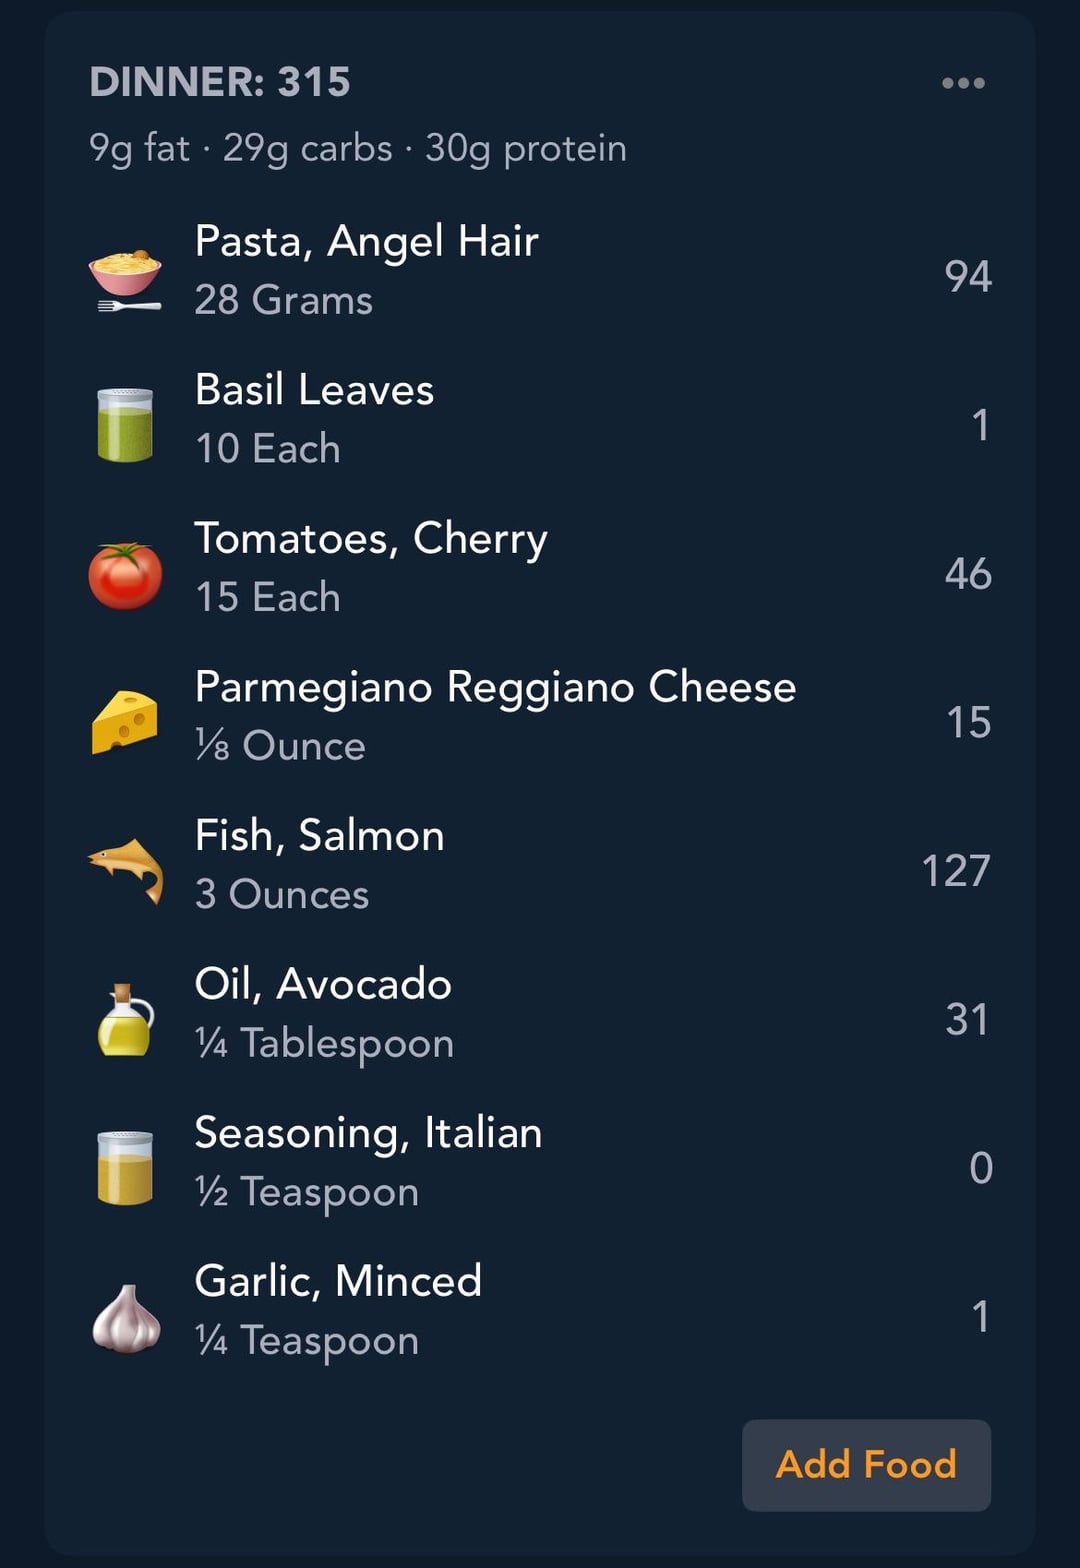Viewport: 1080px width, 1568px height.
Task: Tap the avocado oil bottle icon
Action: (x=125, y=1019)
